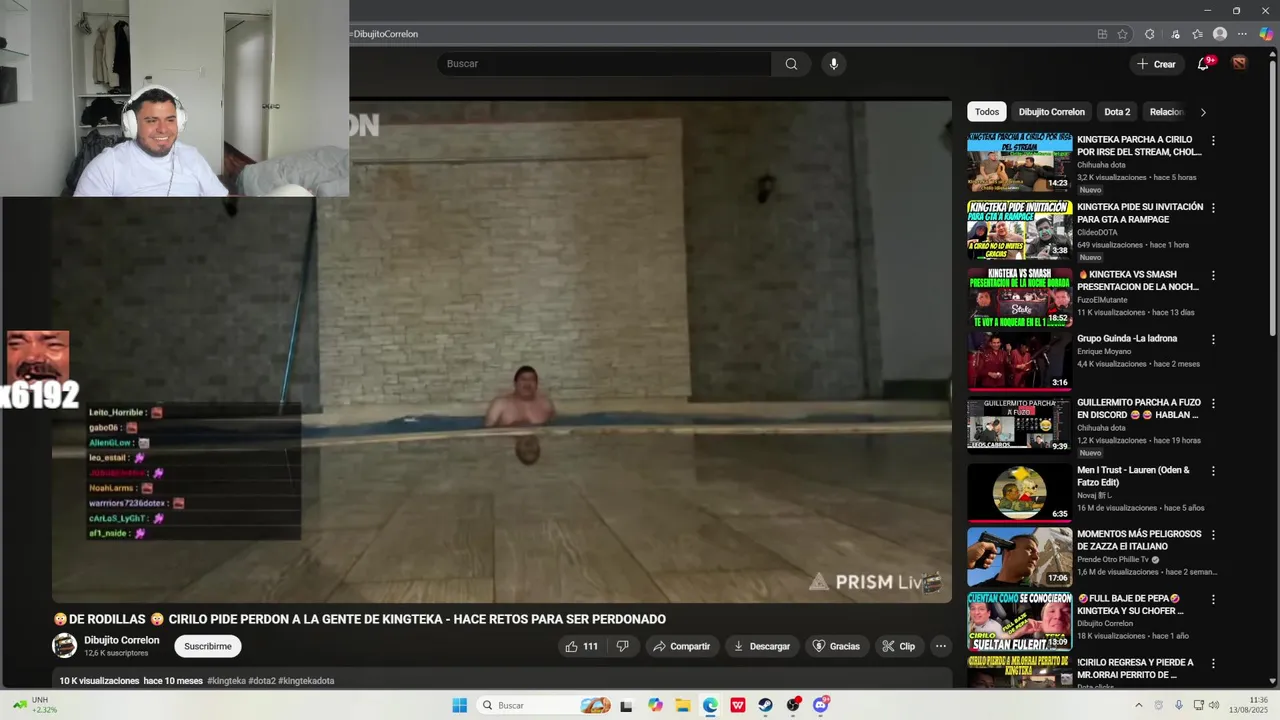Open volume control in system tray
Image resolution: width=1280 pixels, height=720 pixels.
click(1214, 705)
